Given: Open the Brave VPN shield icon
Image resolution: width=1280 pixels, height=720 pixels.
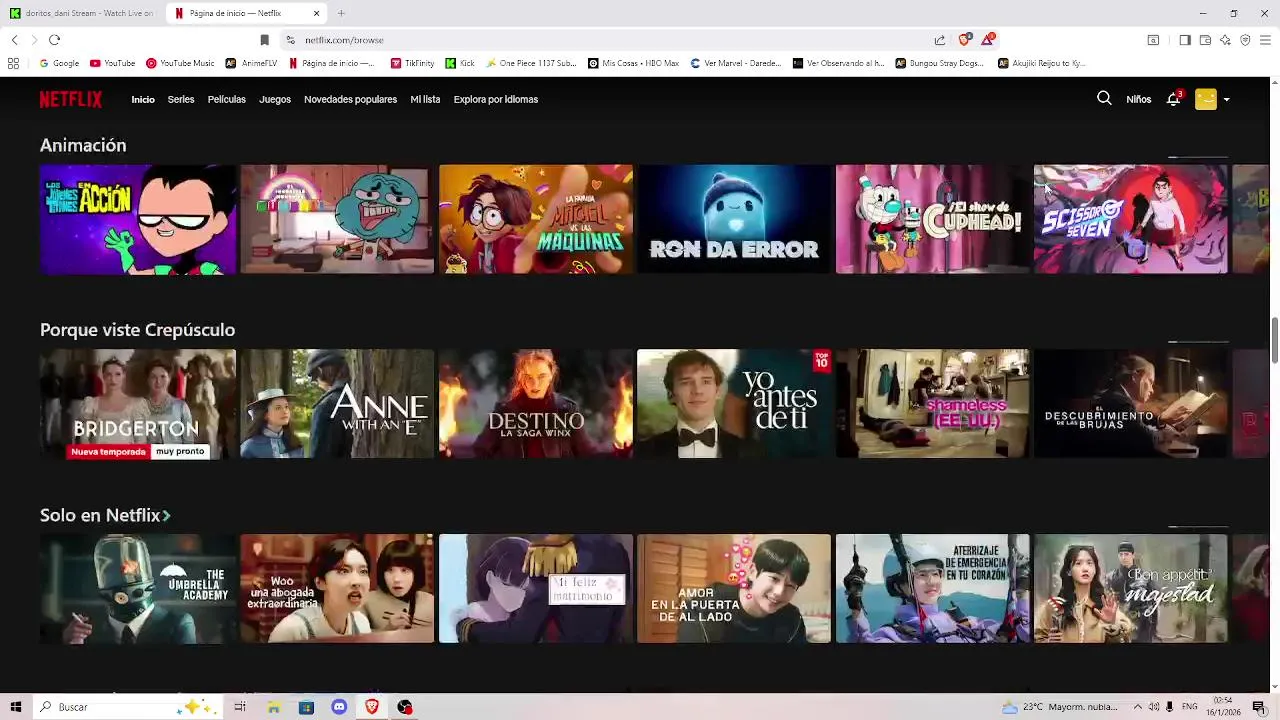Looking at the screenshot, I should coord(1245,40).
